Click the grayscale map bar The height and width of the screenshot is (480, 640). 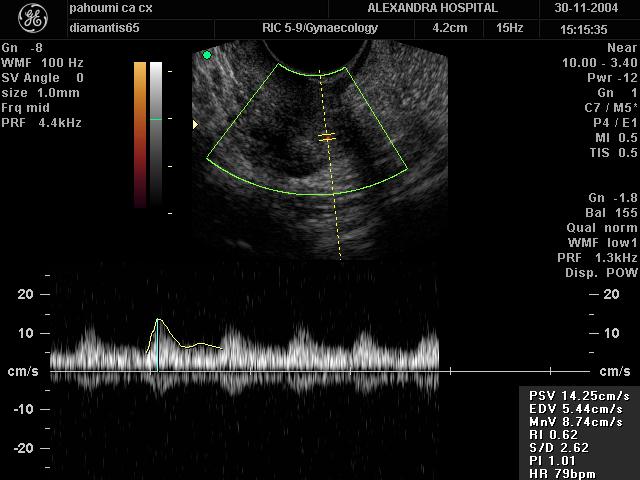(156, 135)
